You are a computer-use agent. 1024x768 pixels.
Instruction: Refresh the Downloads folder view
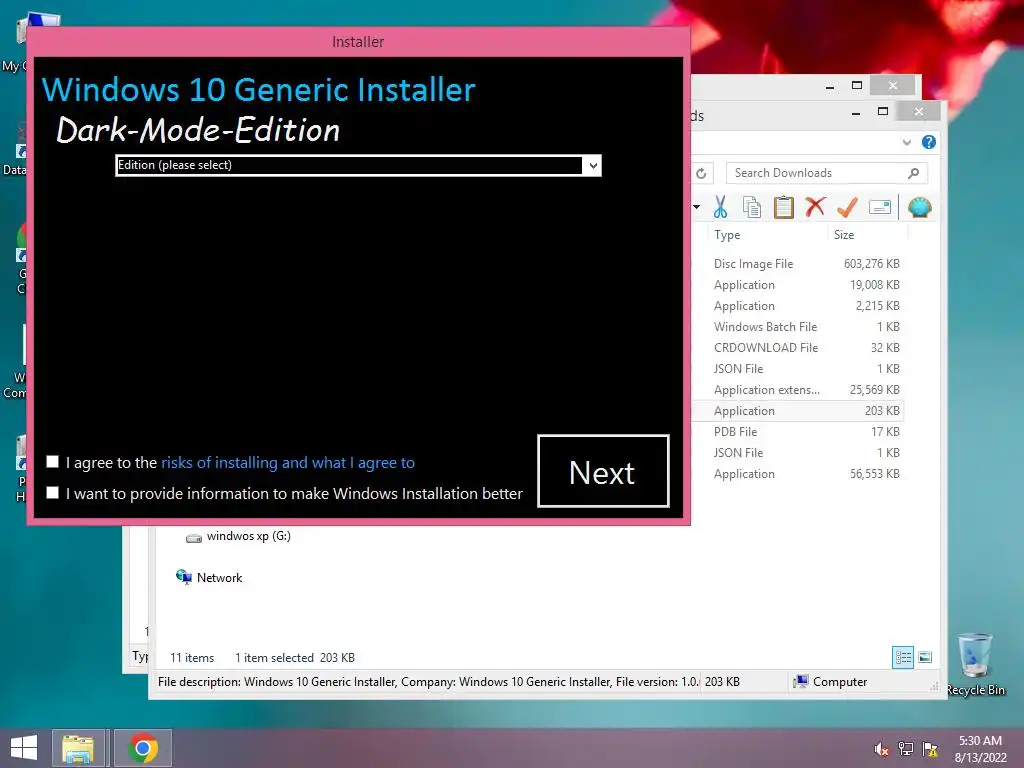pos(701,173)
